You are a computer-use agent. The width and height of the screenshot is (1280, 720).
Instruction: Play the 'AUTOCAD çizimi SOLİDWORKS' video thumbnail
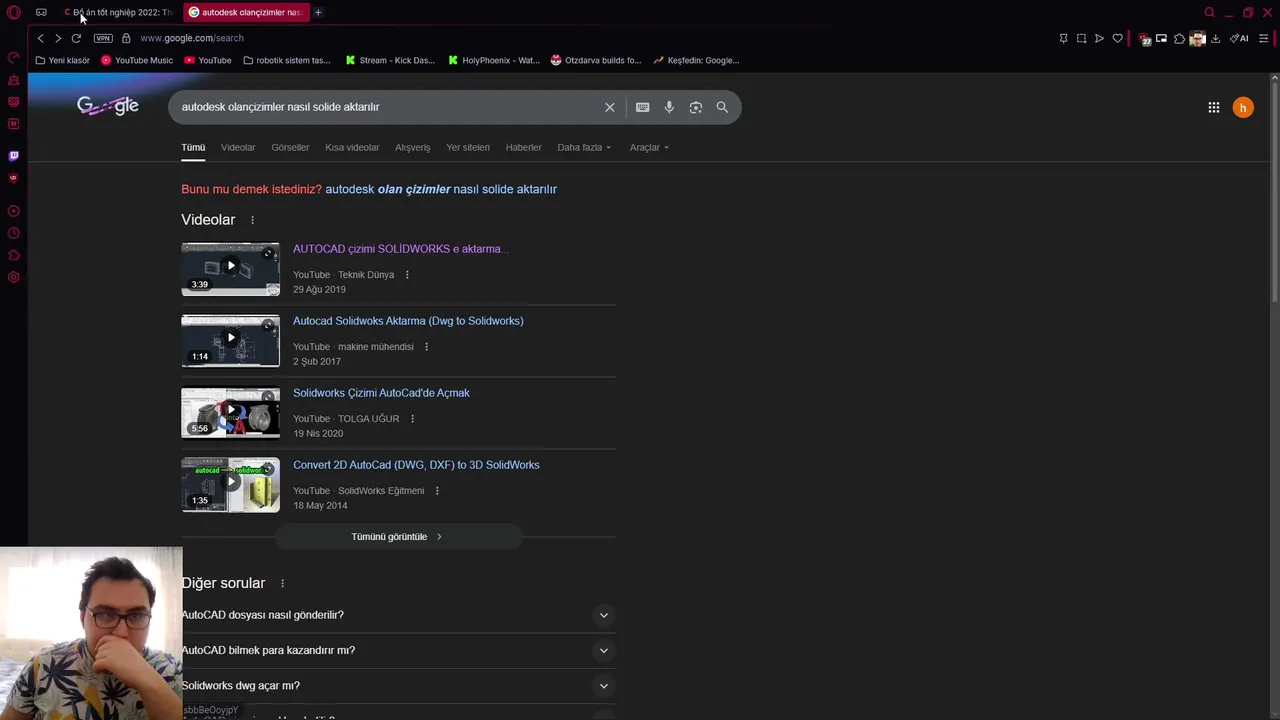tap(230, 269)
